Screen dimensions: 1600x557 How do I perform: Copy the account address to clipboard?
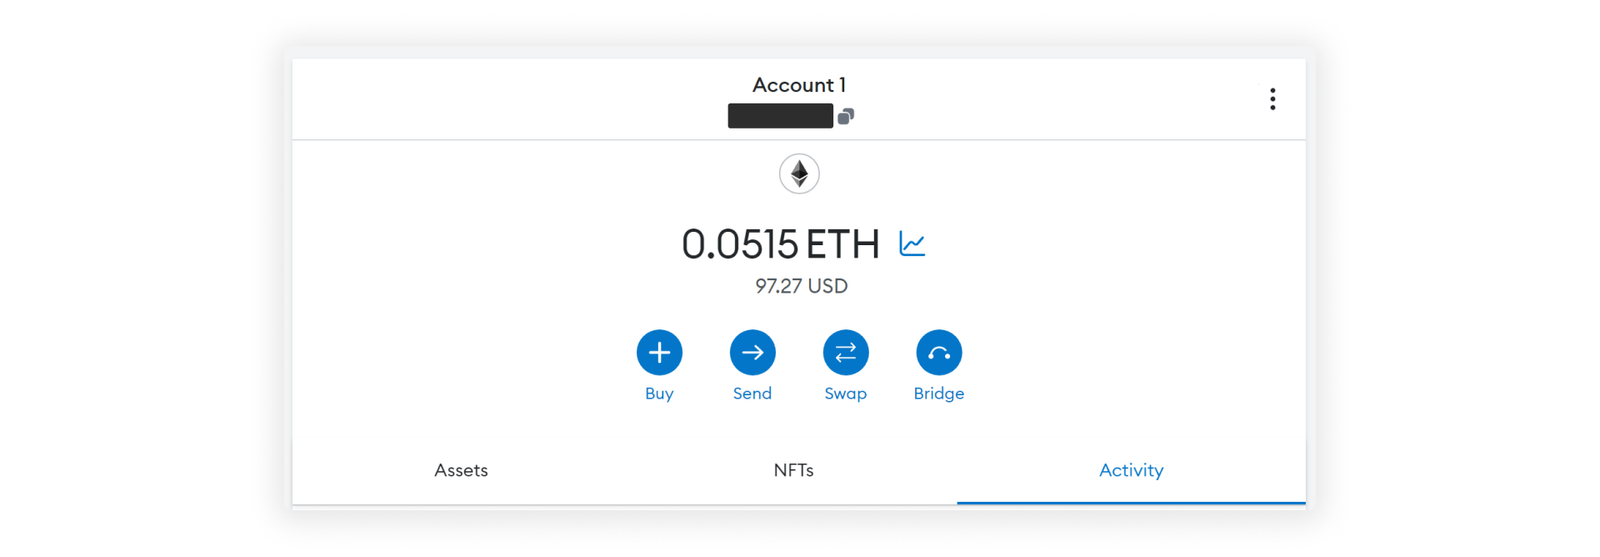point(846,116)
